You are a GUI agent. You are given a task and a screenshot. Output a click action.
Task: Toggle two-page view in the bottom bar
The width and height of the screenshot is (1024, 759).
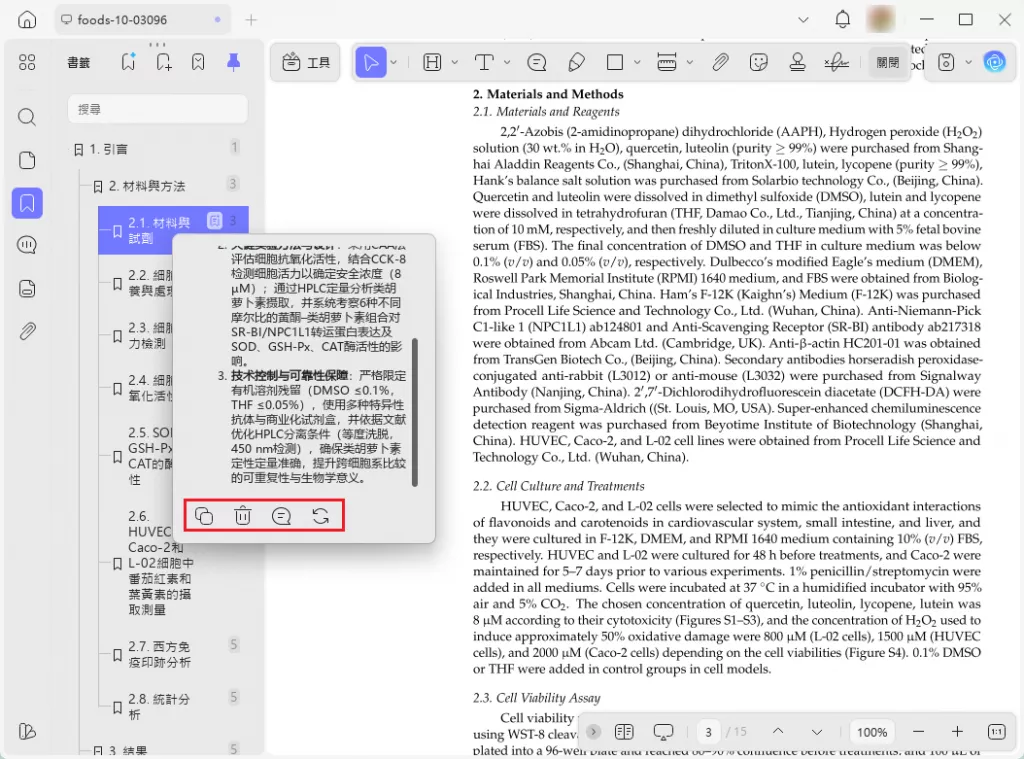coord(624,732)
